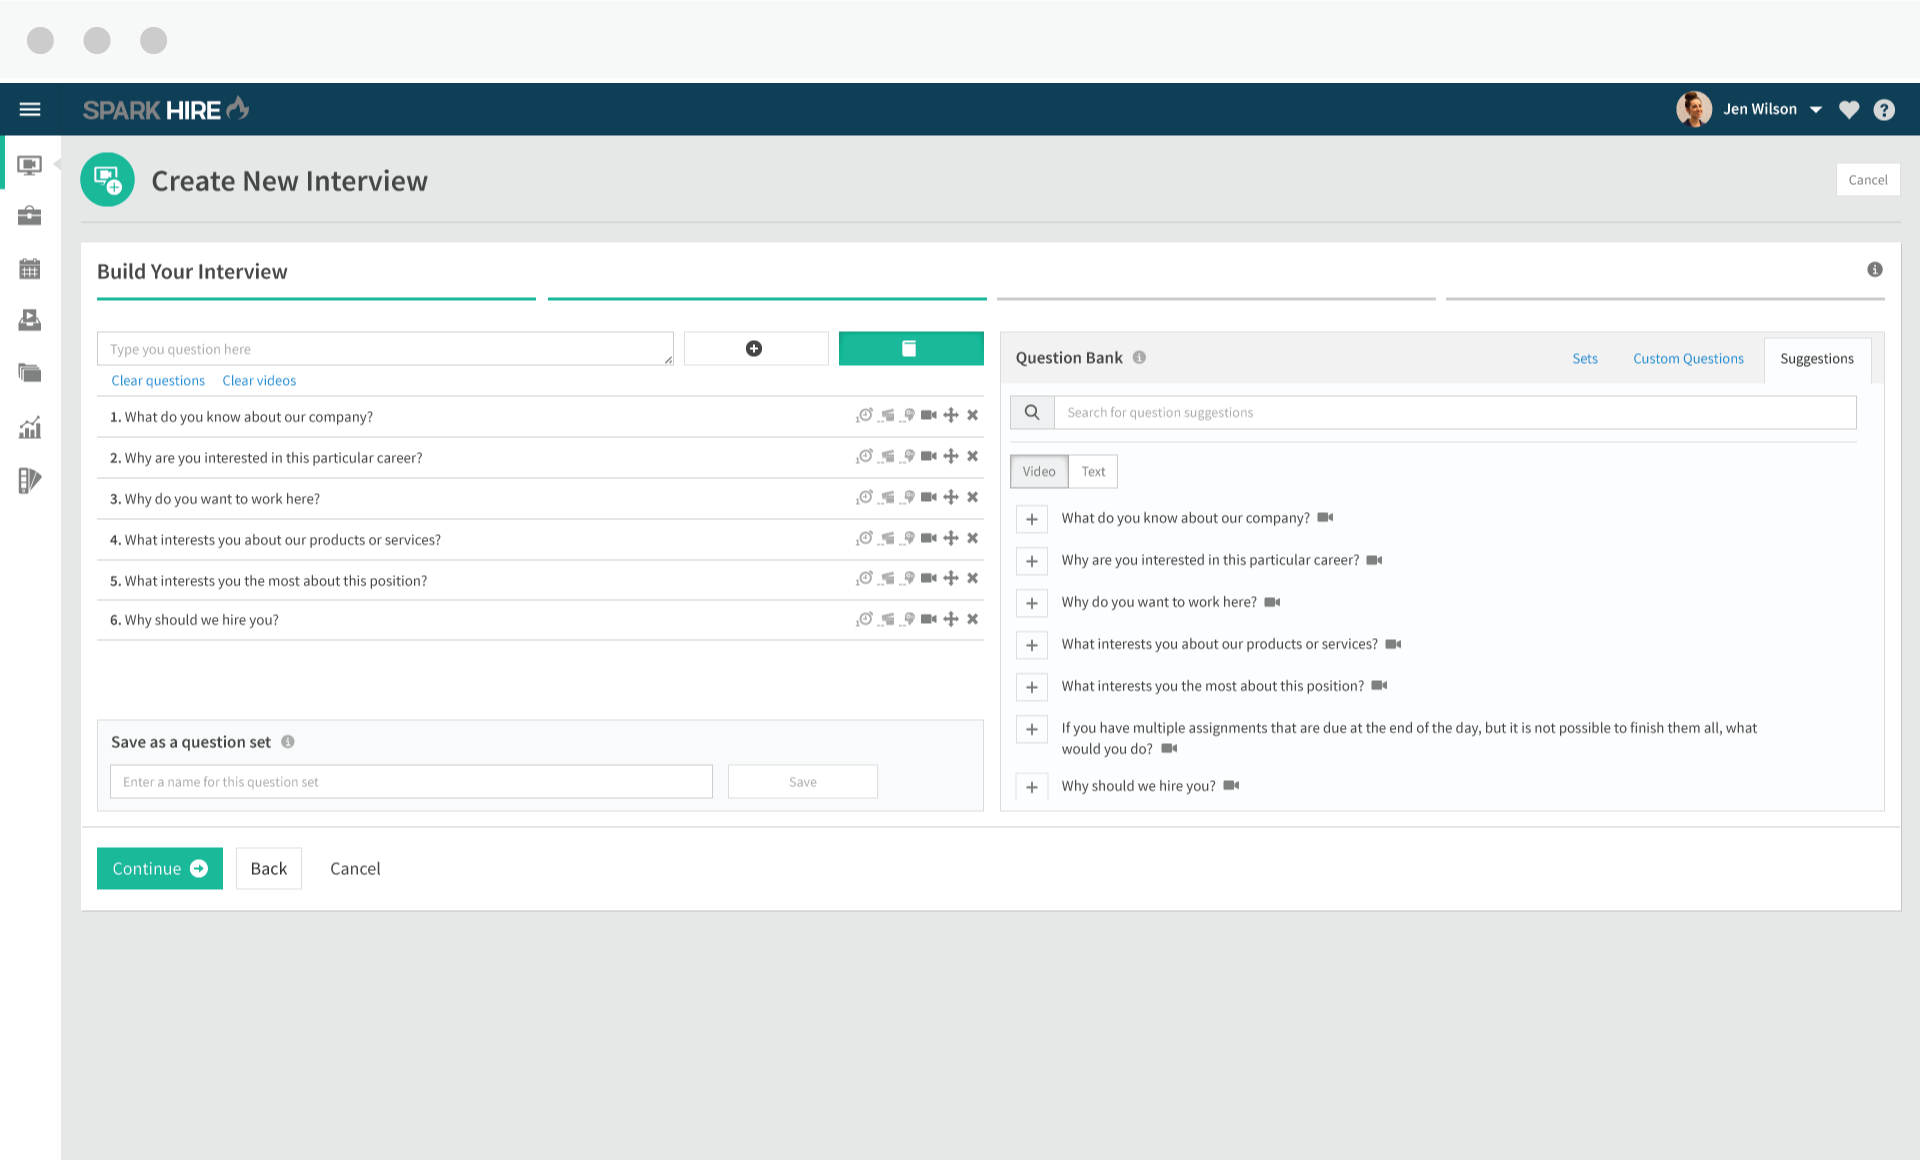The width and height of the screenshot is (1920, 1160).
Task: Click video camera icon on question 3
Action: click(929, 497)
